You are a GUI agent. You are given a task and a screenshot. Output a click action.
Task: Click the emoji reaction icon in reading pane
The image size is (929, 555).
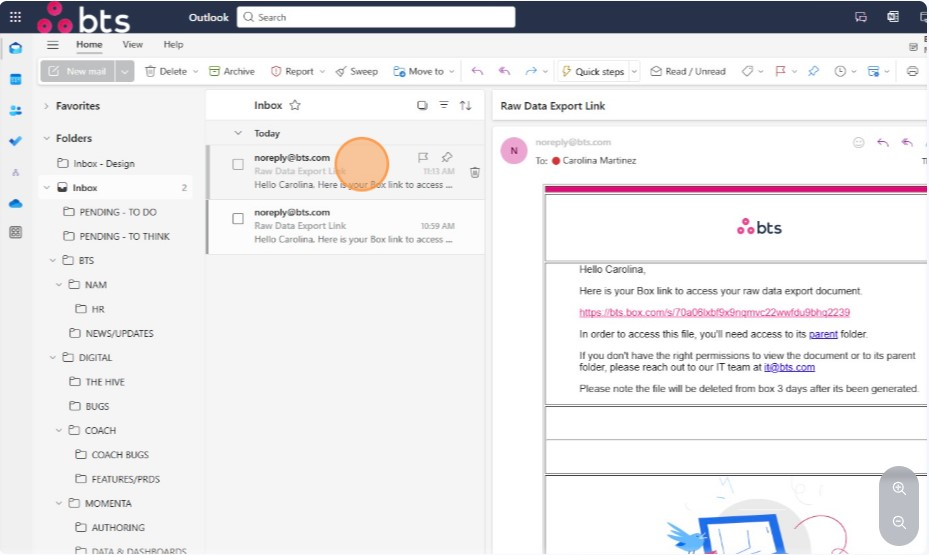tap(858, 142)
